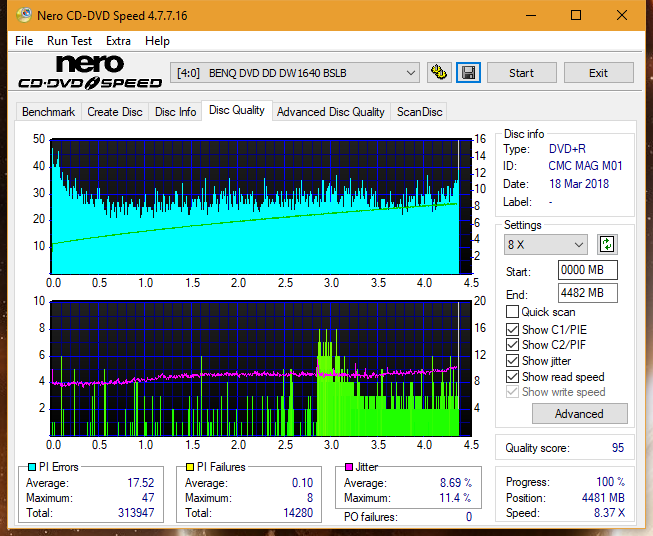Click the End position 4482 MB field
The image size is (653, 536).
587,293
